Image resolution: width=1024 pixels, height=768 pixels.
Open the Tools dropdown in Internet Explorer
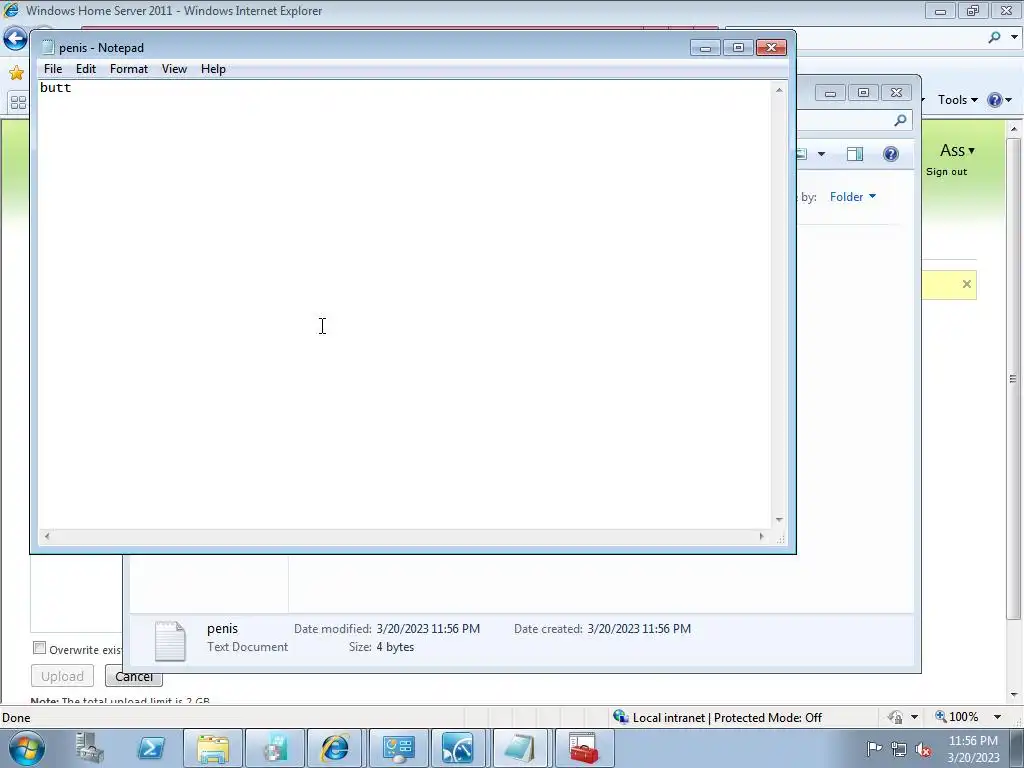[957, 100]
